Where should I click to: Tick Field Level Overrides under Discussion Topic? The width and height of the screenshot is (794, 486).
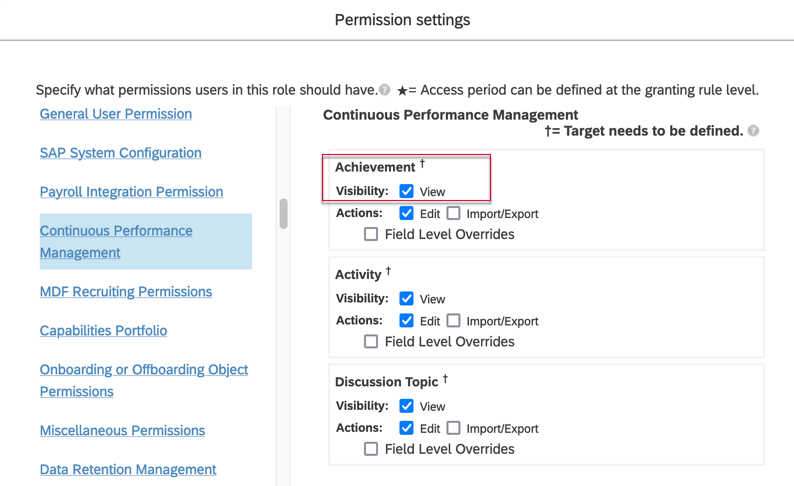(371, 449)
